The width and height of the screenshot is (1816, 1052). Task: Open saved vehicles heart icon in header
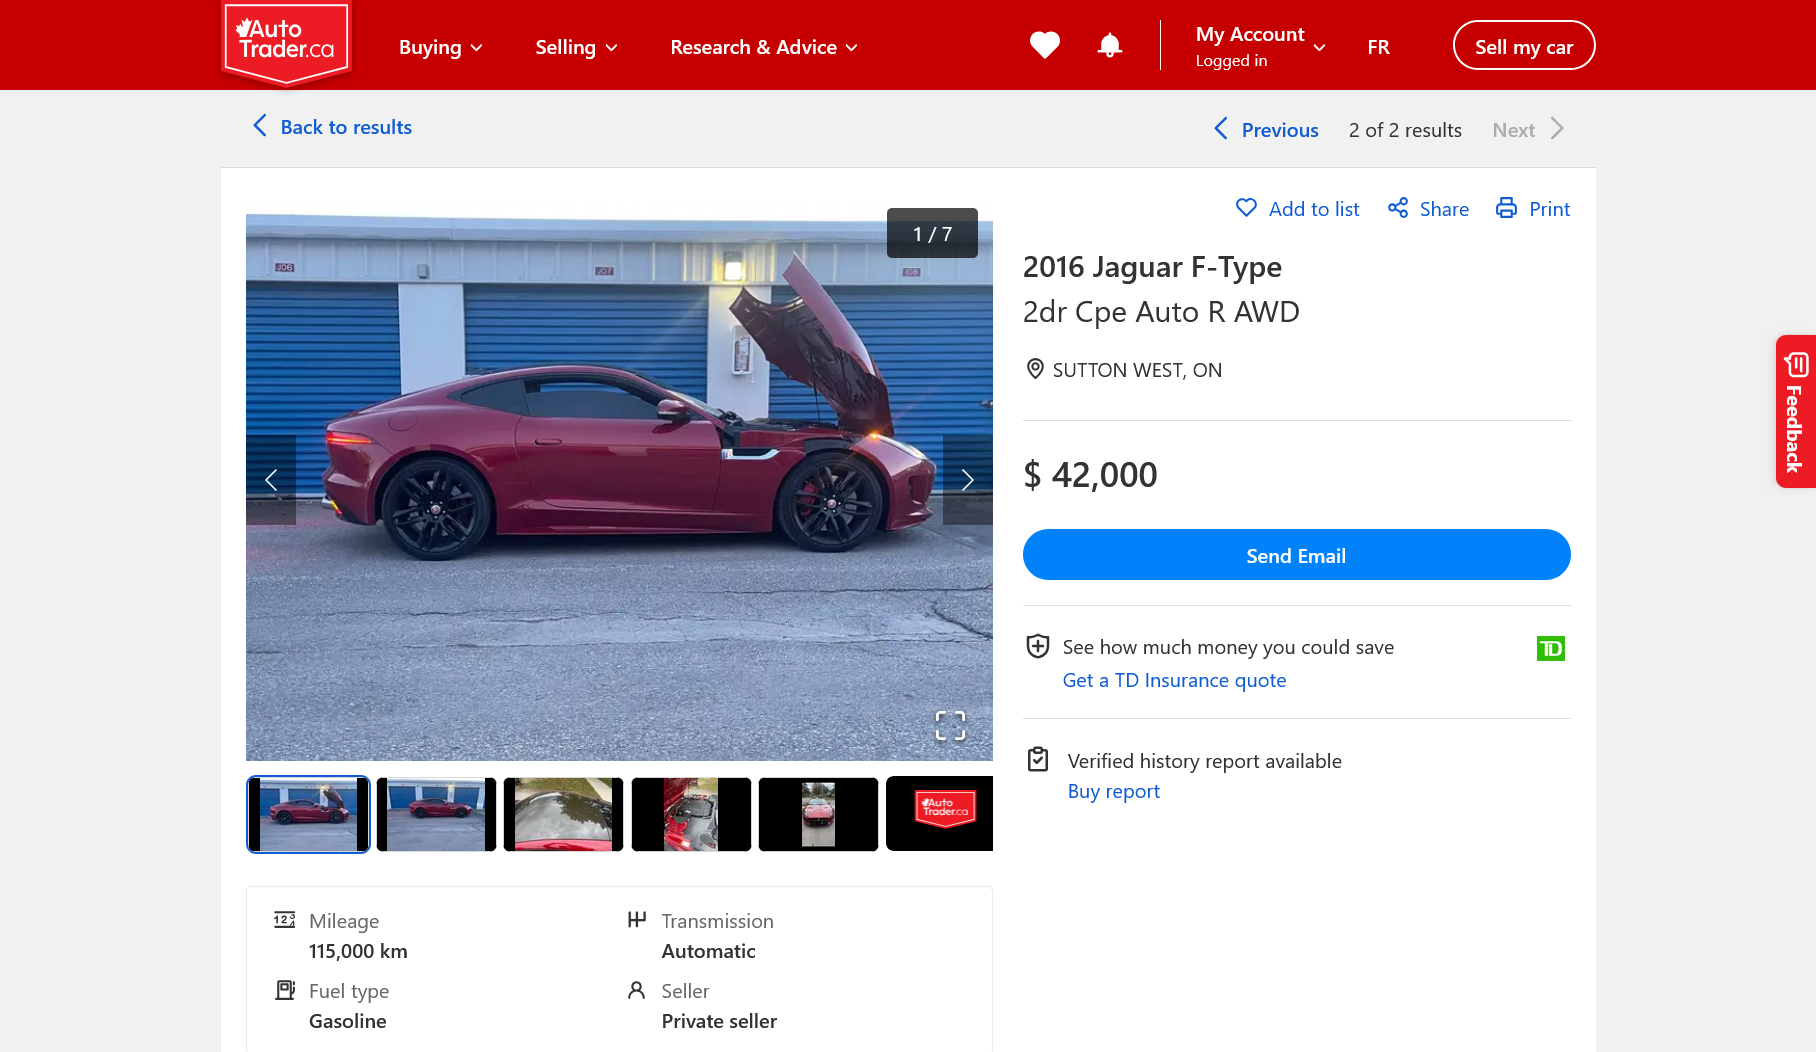[1044, 46]
